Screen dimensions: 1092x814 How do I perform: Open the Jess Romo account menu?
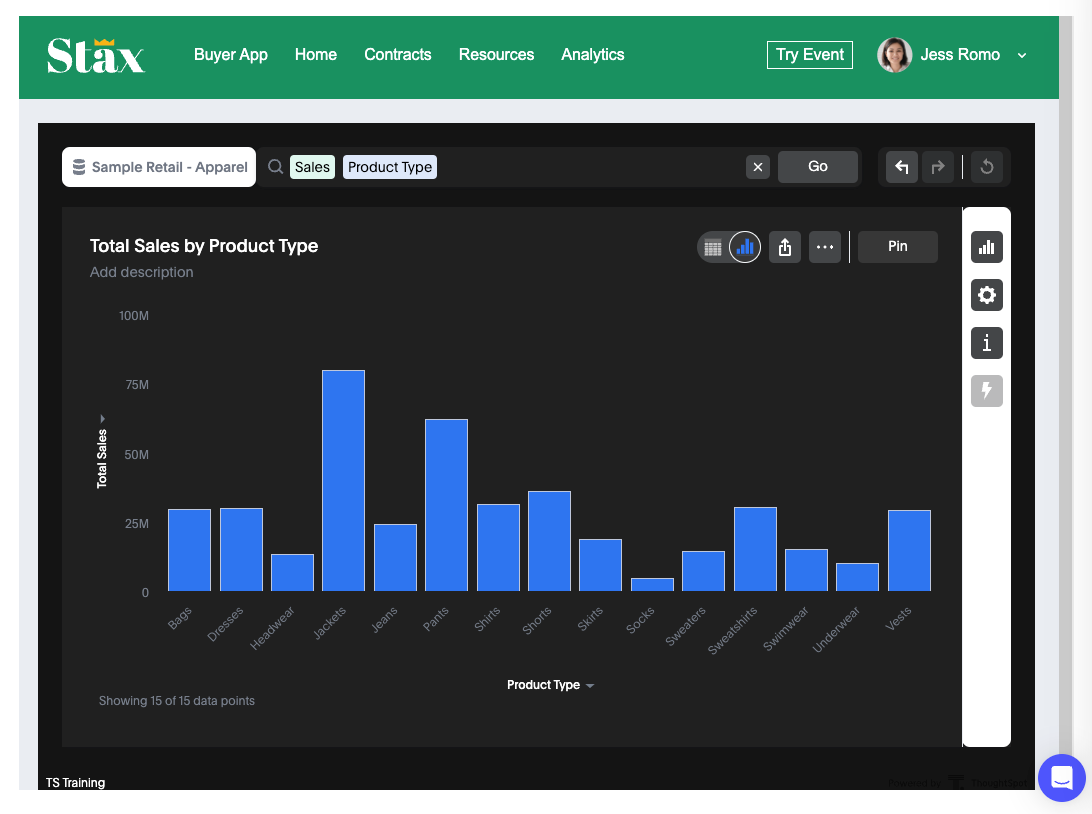coord(948,55)
